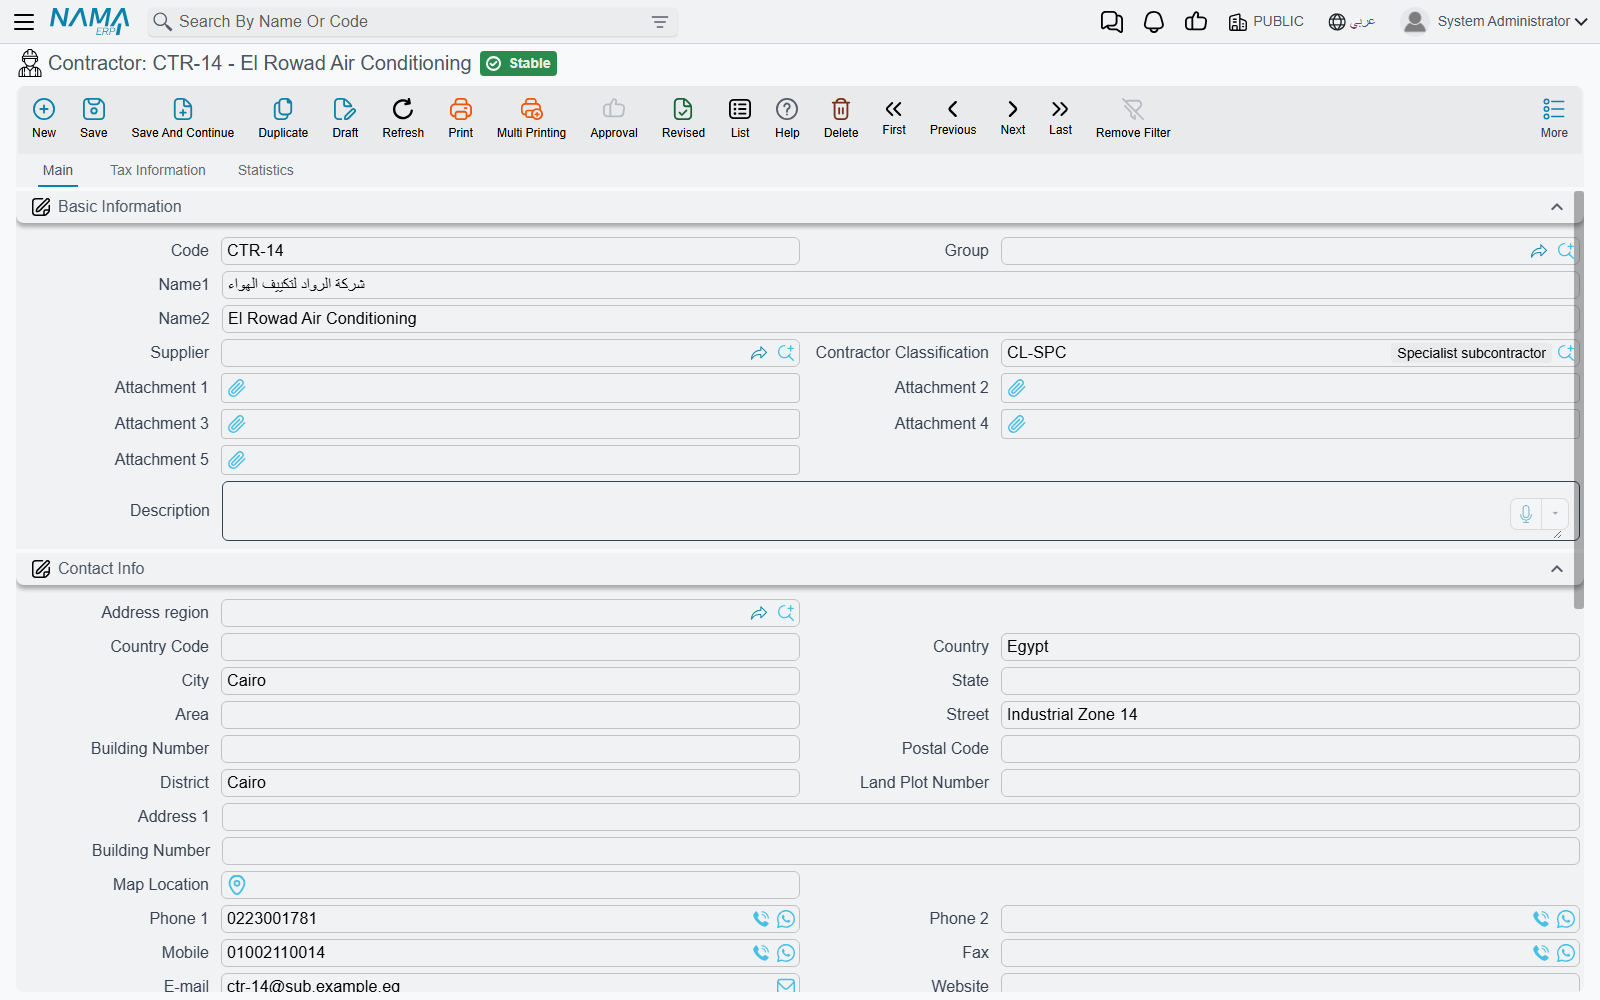This screenshot has height=1000, width=1600.
Task: Save record as Draft
Action: pos(345,118)
